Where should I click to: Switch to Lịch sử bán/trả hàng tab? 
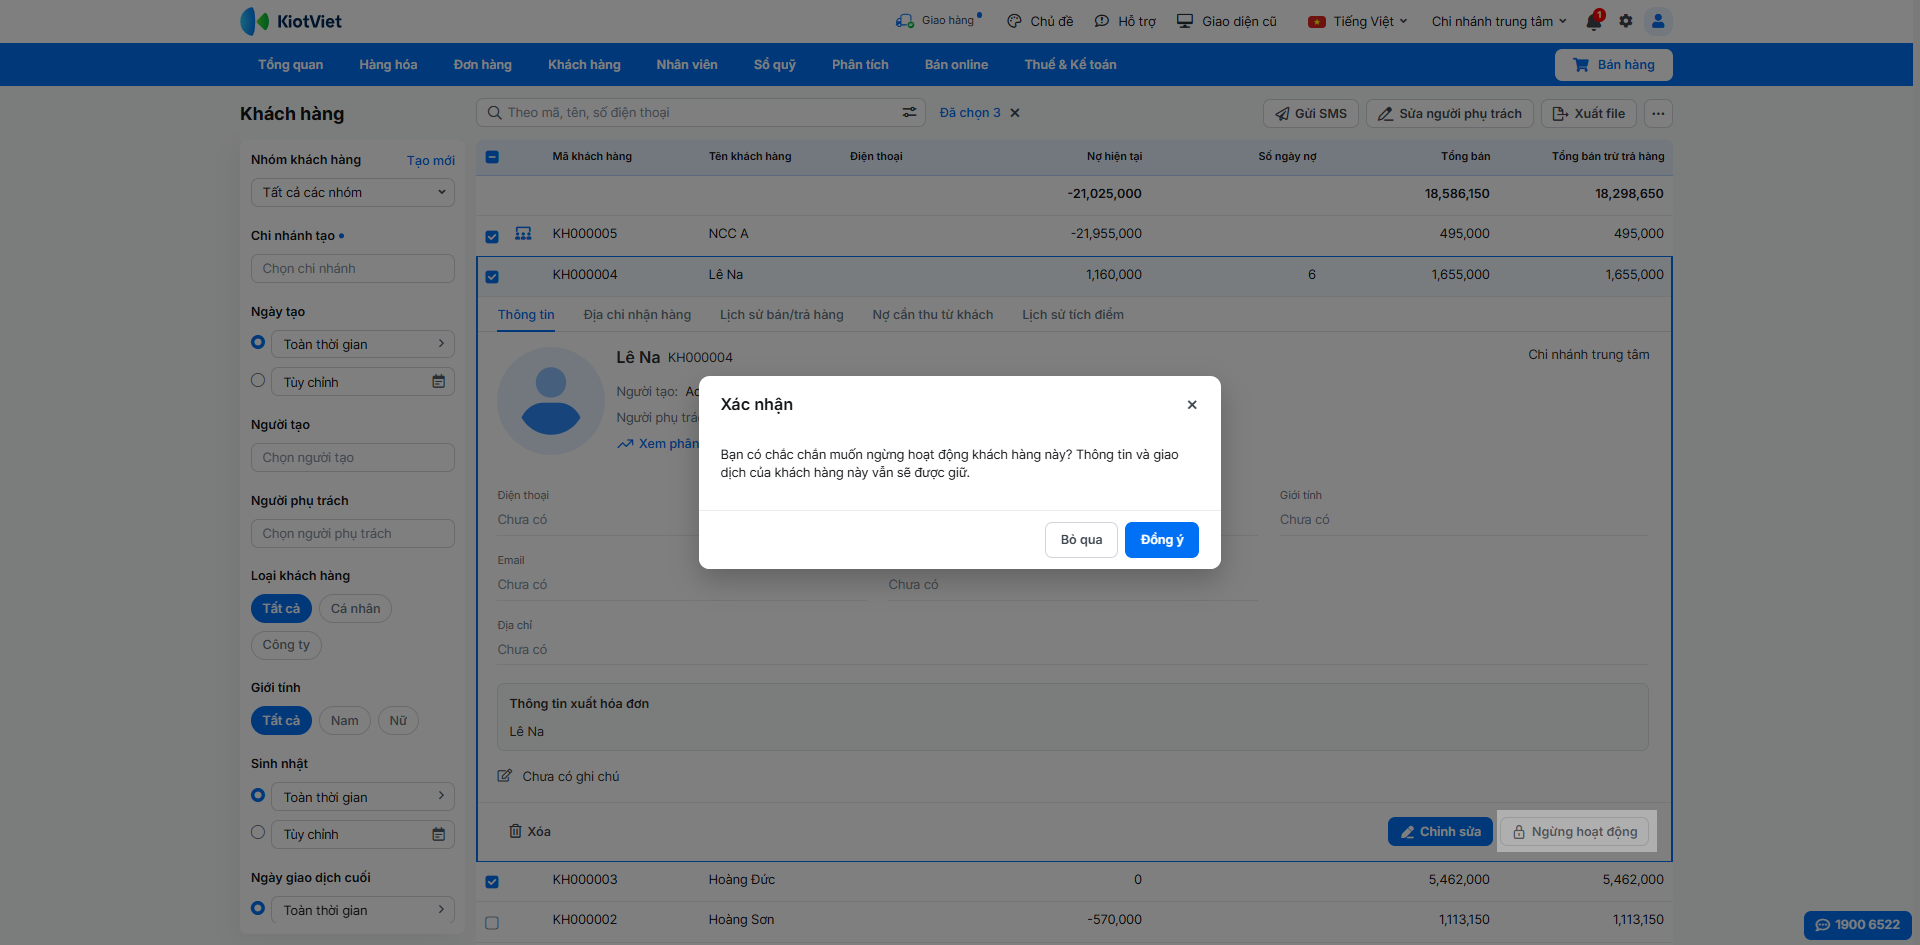coord(782,315)
